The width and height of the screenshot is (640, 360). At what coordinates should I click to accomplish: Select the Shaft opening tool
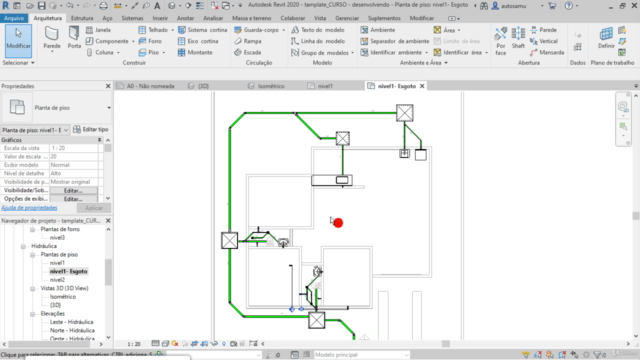pos(518,38)
